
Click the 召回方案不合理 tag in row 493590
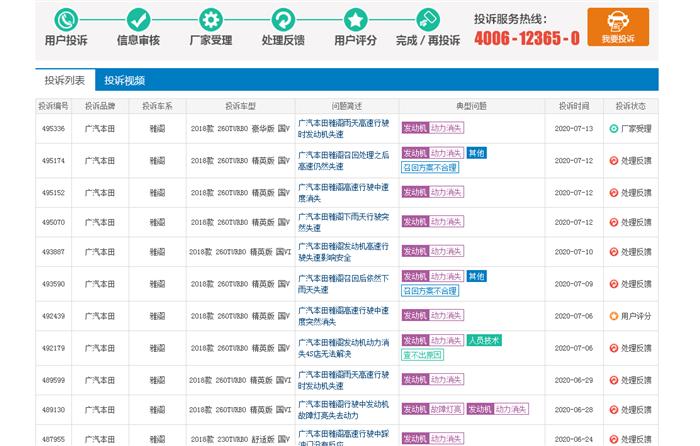pyautogui.click(x=430, y=291)
